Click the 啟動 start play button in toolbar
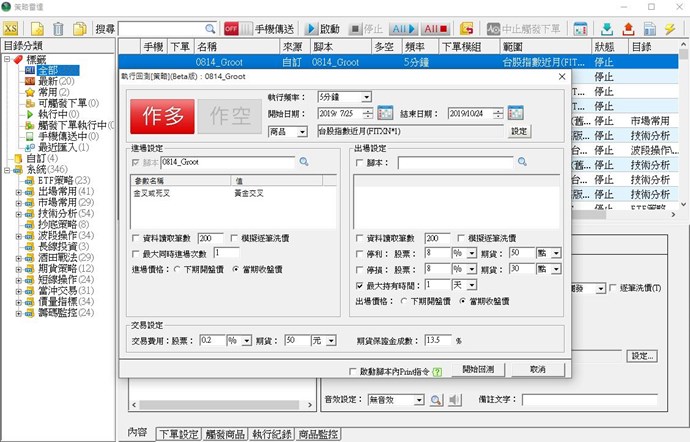 pyautogui.click(x=322, y=30)
